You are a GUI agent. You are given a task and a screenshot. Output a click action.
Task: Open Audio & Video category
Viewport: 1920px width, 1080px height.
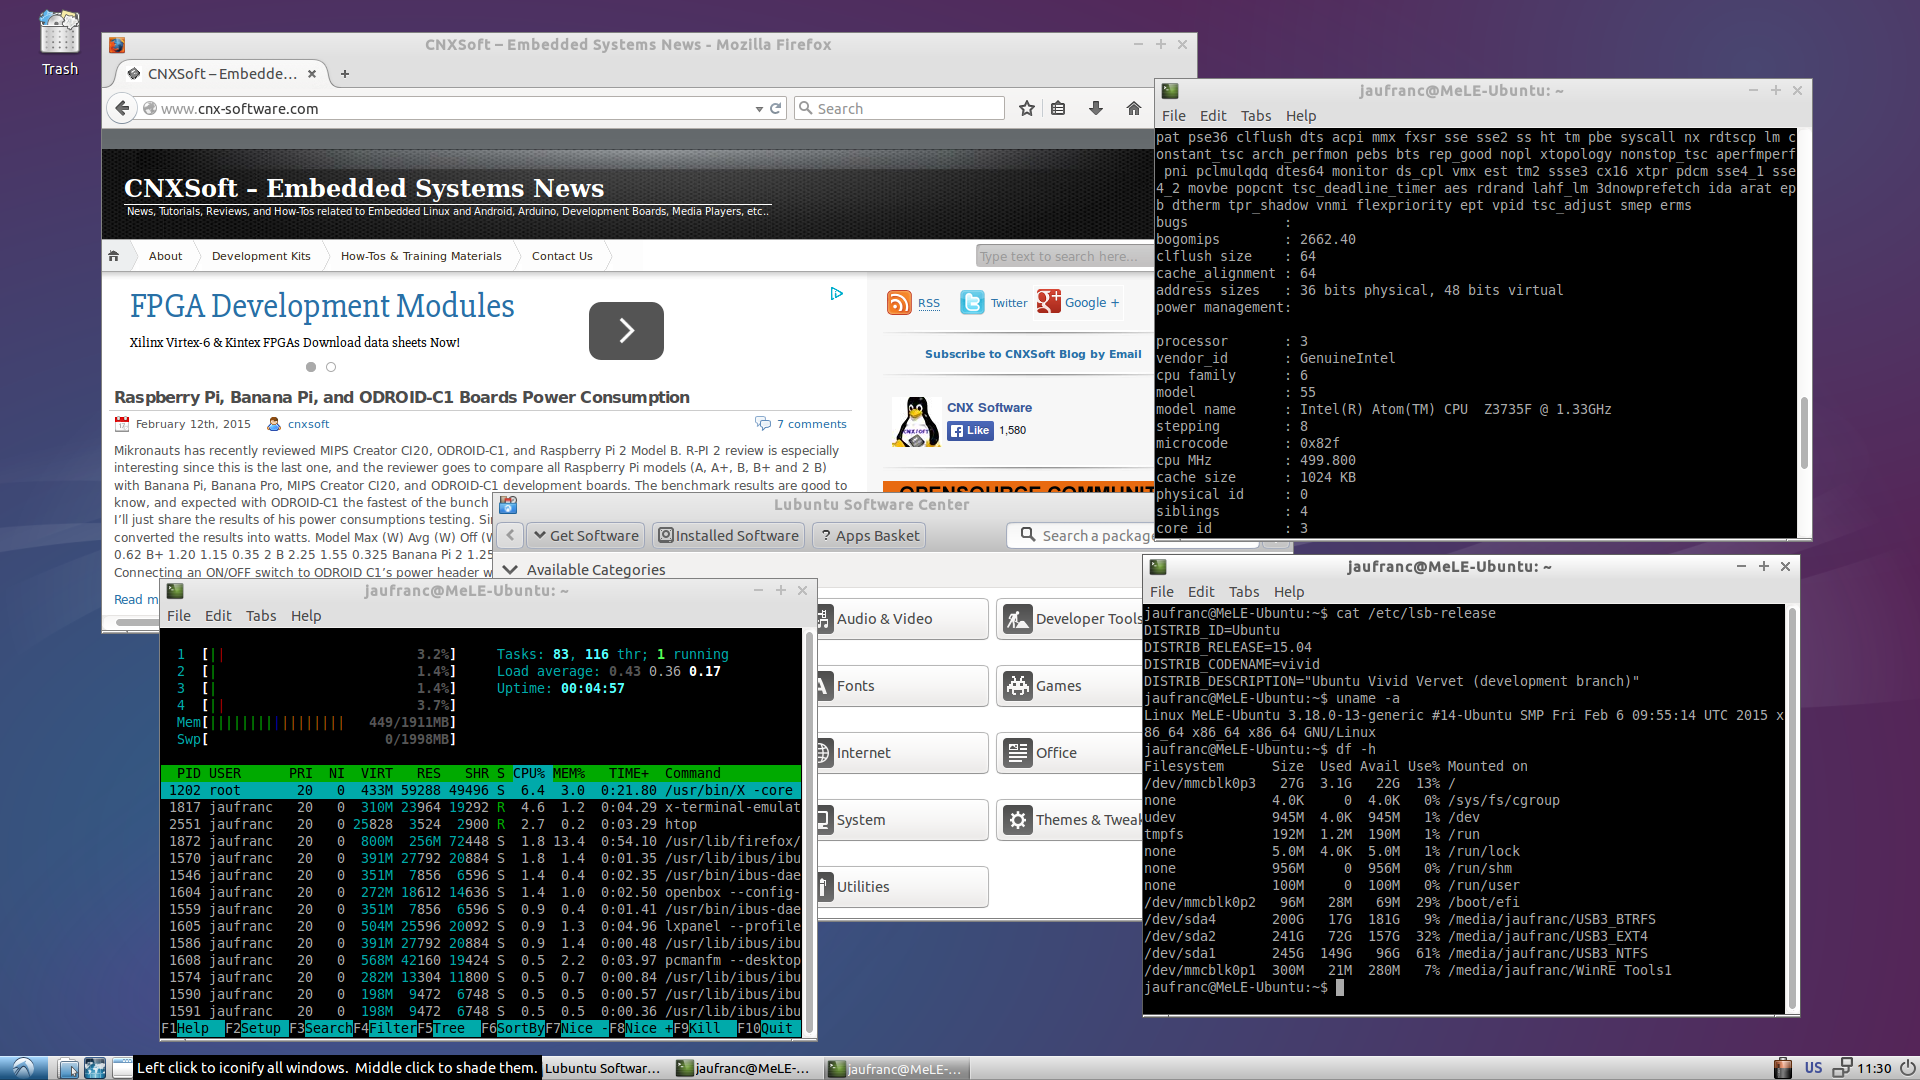point(903,619)
